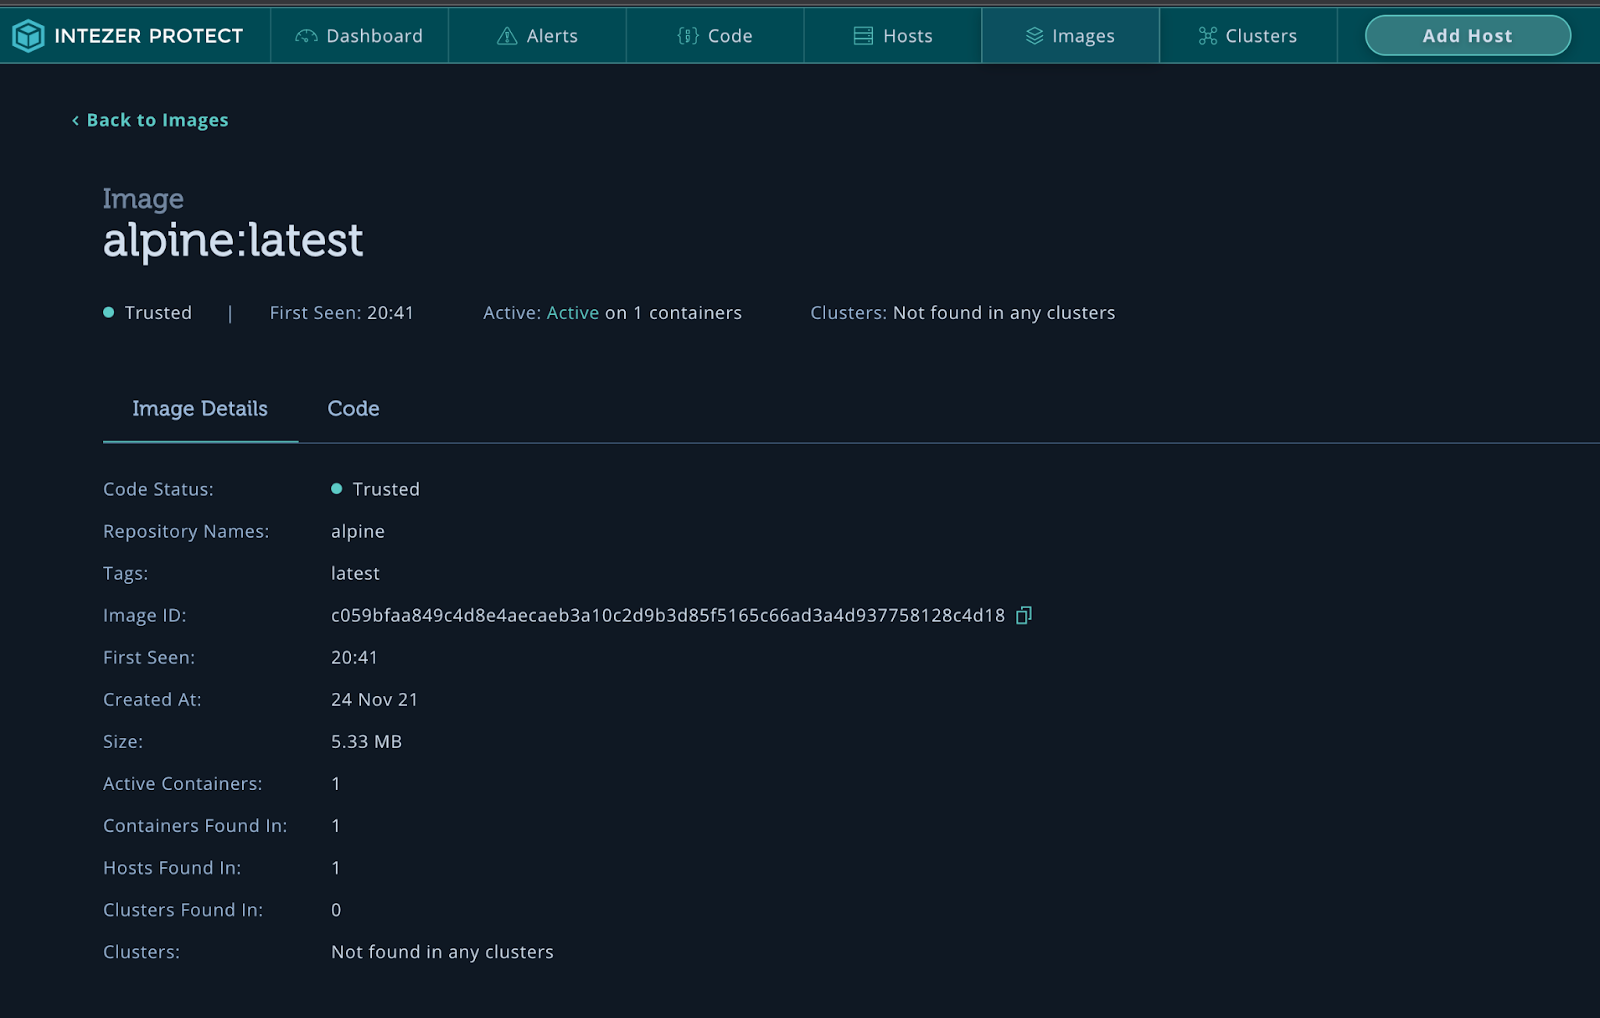The height and width of the screenshot is (1018, 1600).
Task: Click the Dashboard gauge icon
Action: [306, 36]
